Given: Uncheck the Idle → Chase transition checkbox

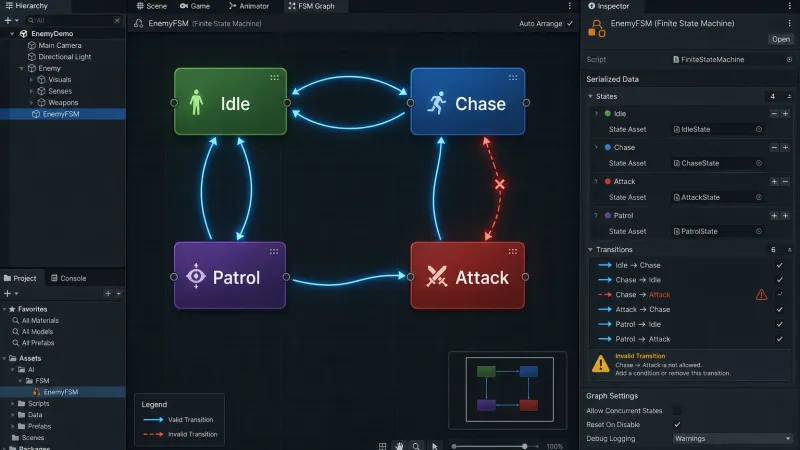Looking at the screenshot, I should (779, 265).
